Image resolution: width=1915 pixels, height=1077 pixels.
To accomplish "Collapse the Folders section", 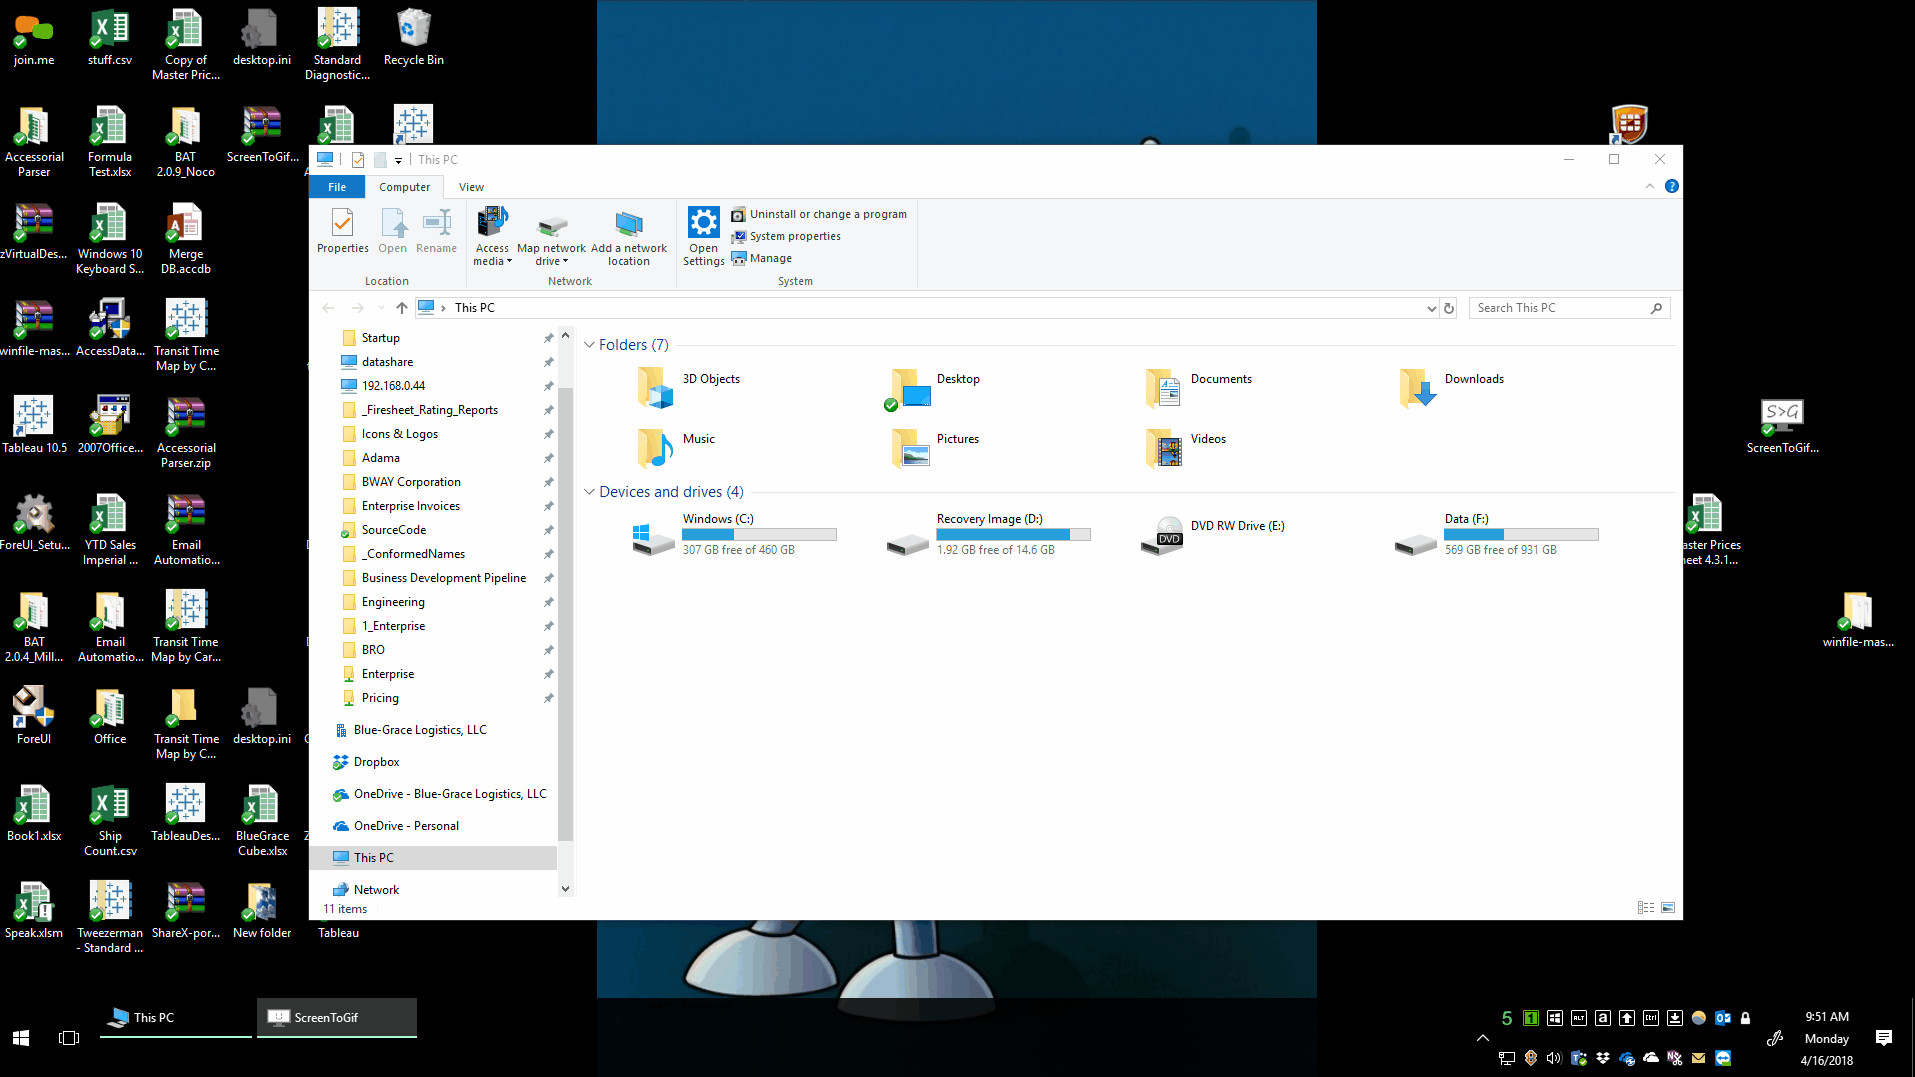I will (x=589, y=344).
